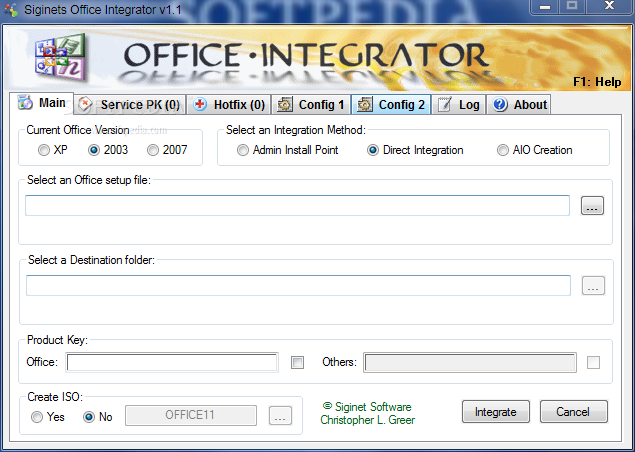The image size is (635, 452).
Task: Click the Create ISO browse button
Action: (x=280, y=416)
